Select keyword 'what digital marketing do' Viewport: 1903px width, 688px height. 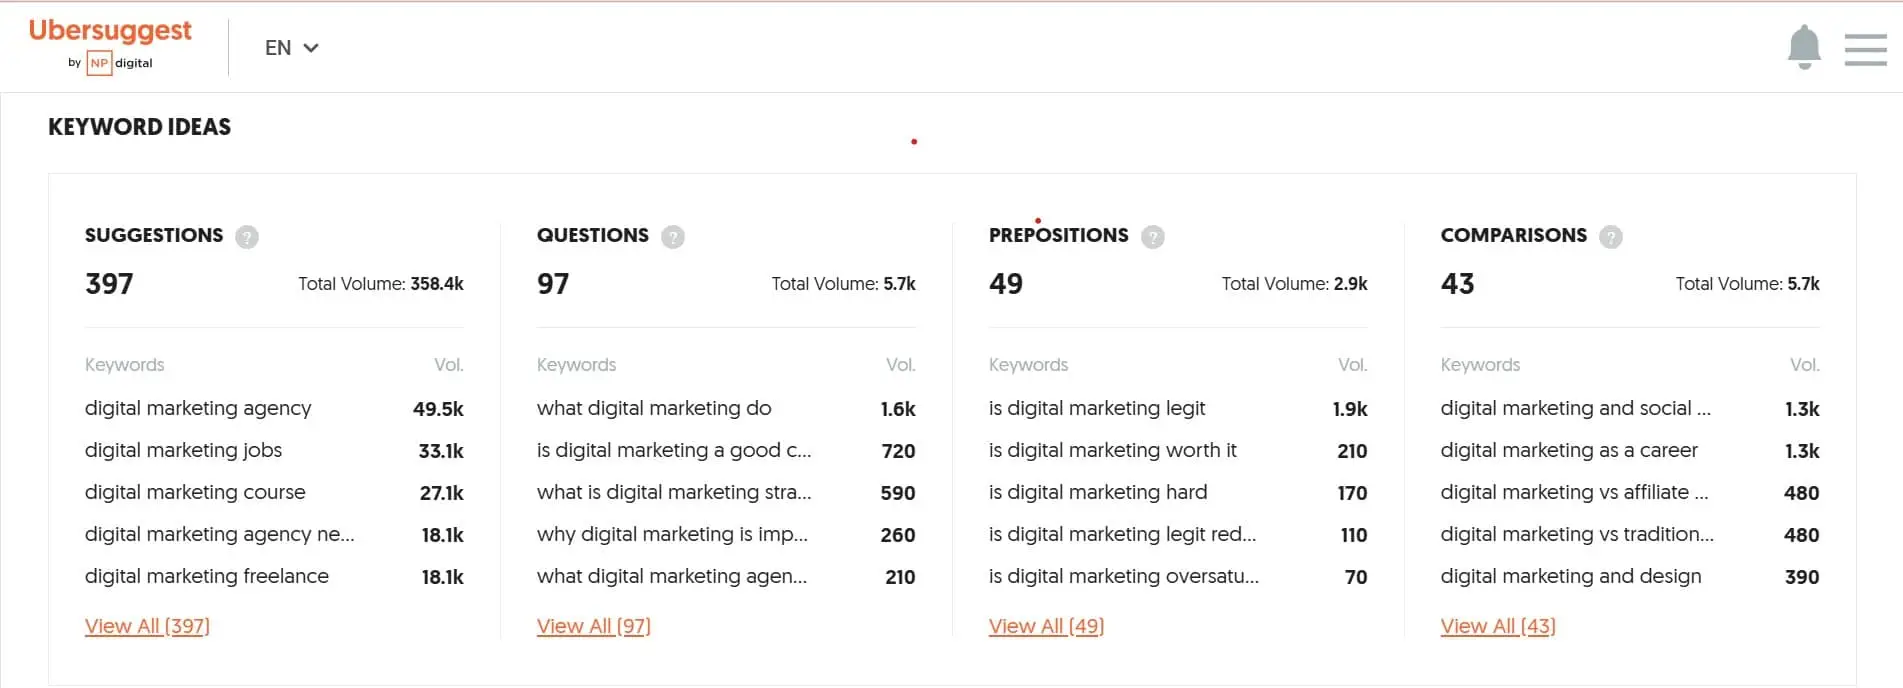(x=654, y=408)
